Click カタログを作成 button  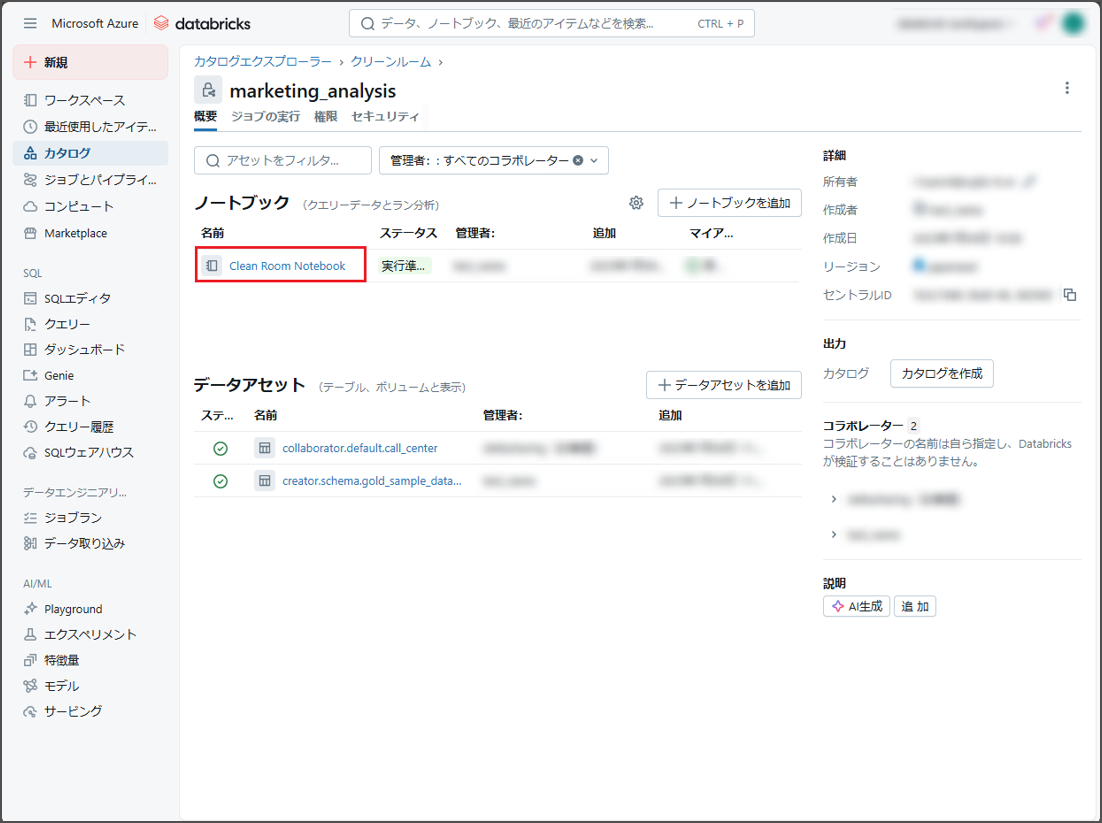pyautogui.click(x=942, y=373)
